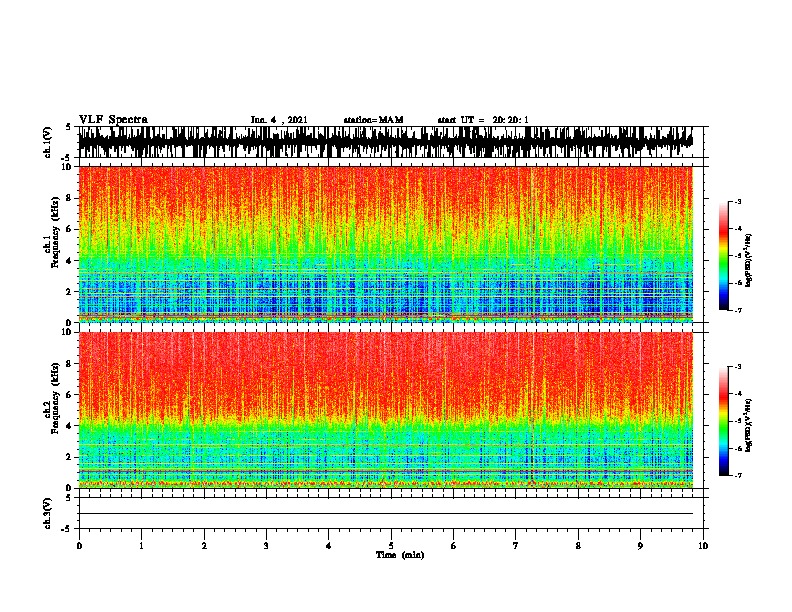Click the time axis tick label "9"

(640, 546)
